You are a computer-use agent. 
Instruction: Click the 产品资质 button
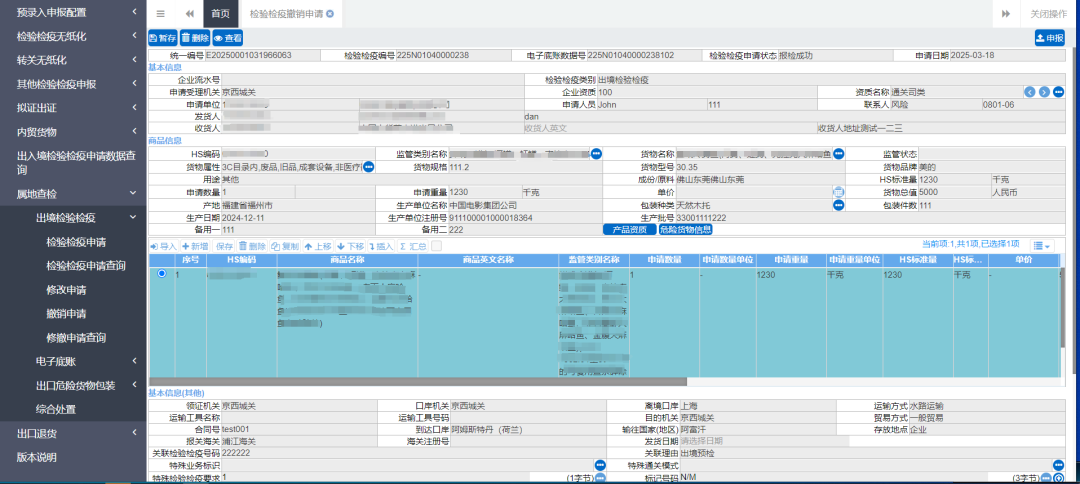click(627, 230)
